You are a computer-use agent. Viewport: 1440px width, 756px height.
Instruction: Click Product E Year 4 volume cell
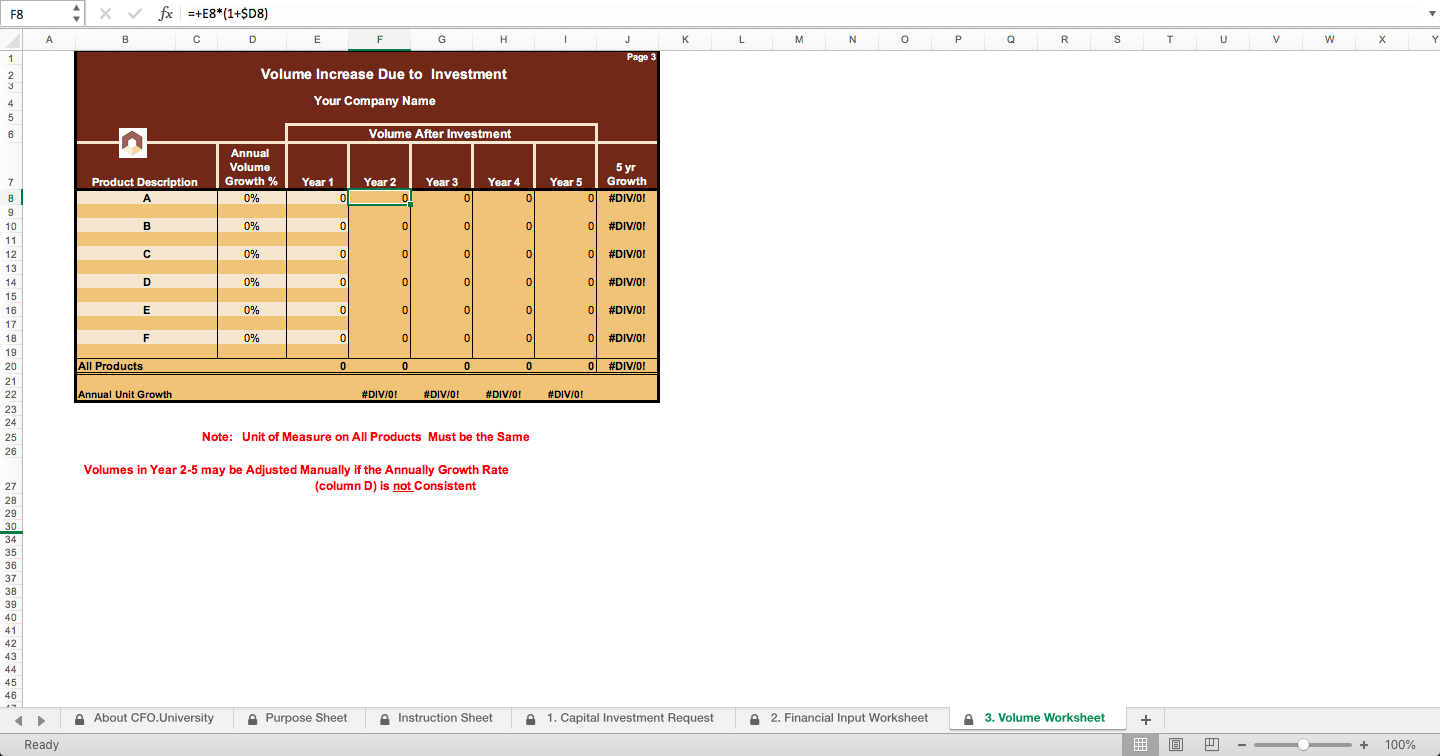pos(503,310)
